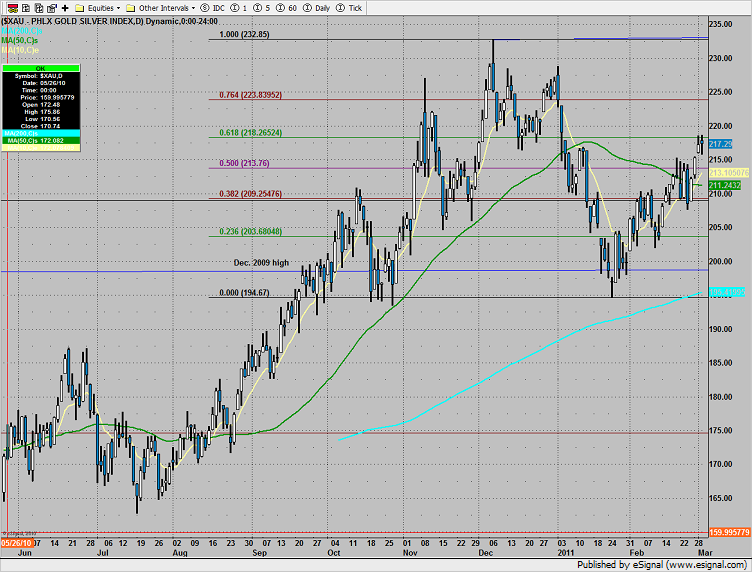Click the Mar label on time axis

(x=705, y=553)
